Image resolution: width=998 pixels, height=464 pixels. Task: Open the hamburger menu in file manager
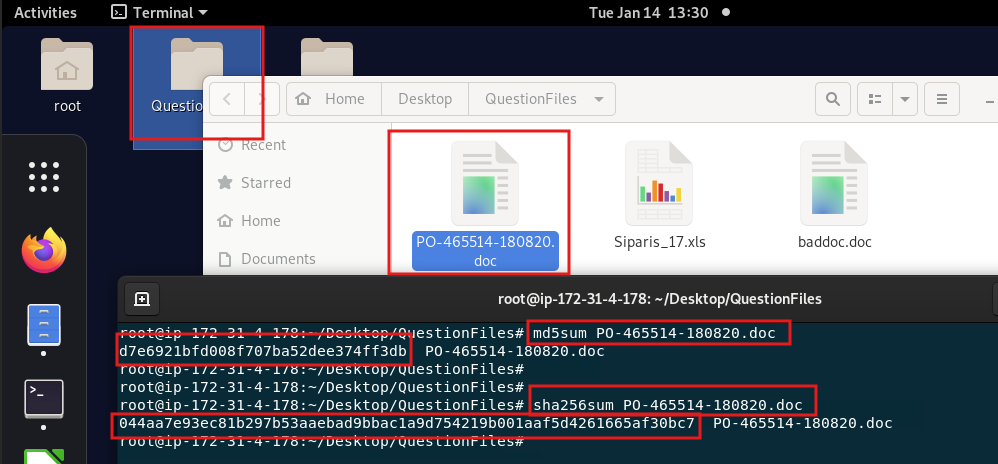941,99
